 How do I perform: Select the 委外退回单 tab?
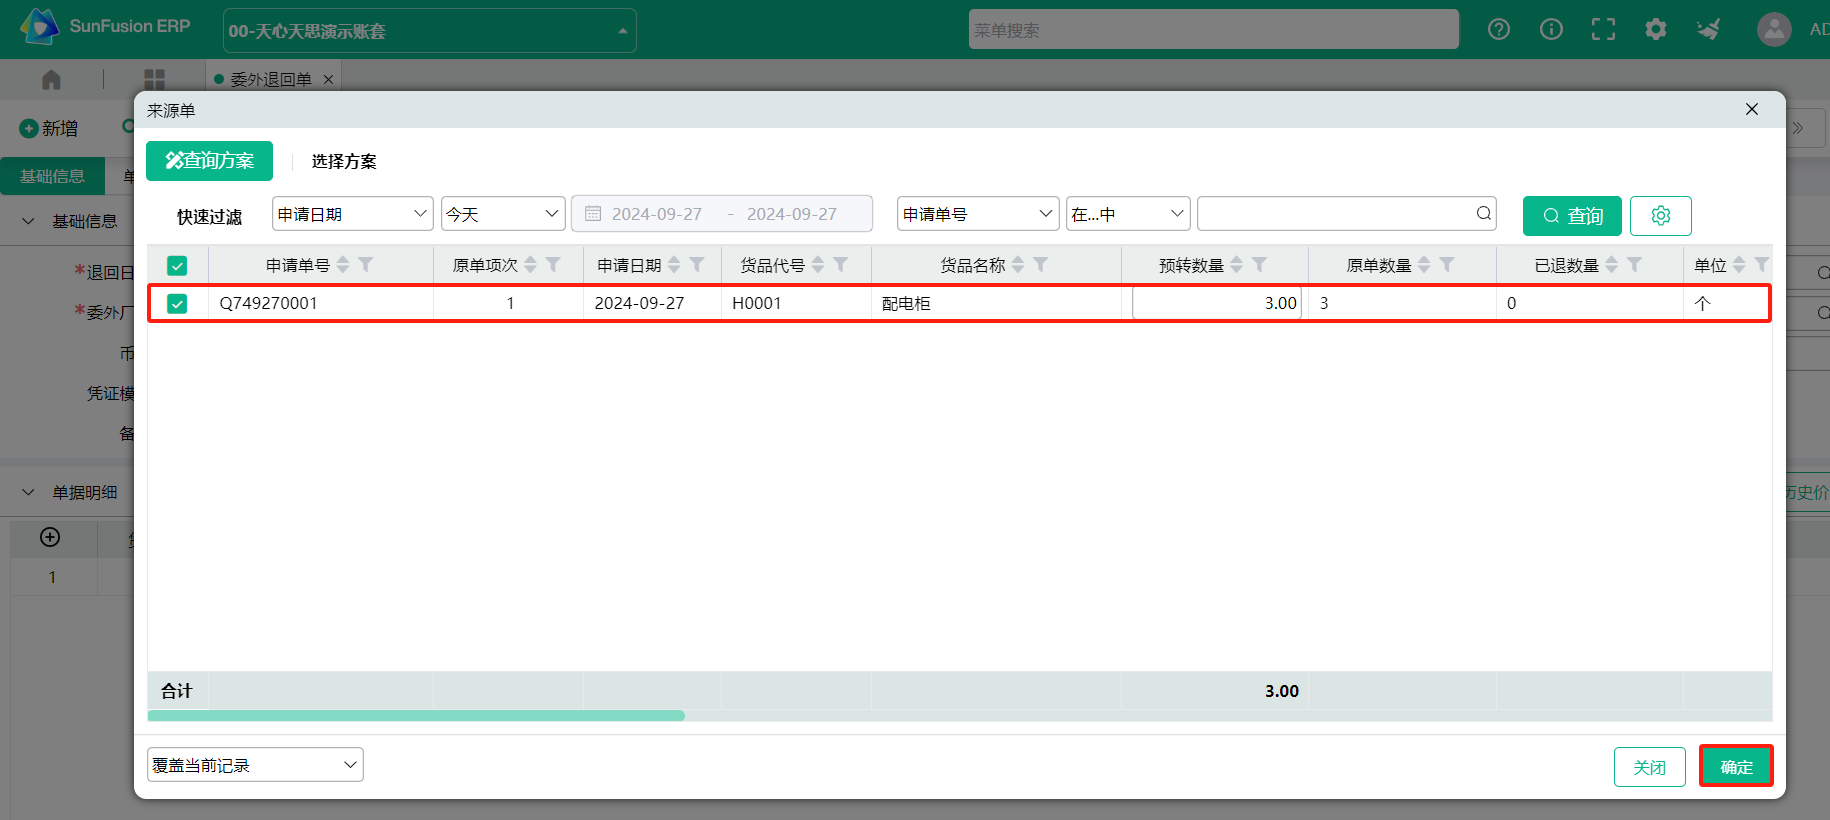tap(270, 79)
